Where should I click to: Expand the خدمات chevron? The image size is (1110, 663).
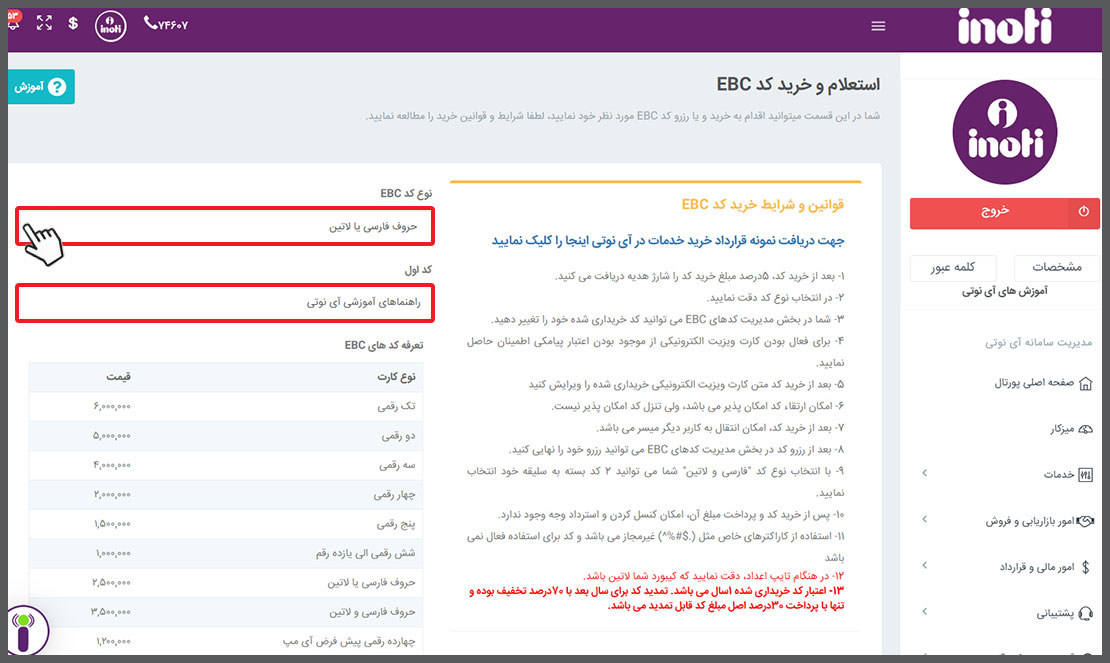[925, 473]
